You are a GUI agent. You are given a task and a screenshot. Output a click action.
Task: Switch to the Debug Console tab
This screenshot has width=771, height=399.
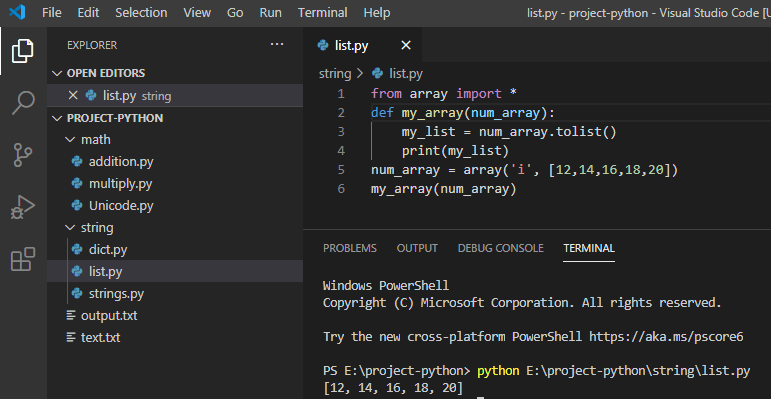pyautogui.click(x=501, y=248)
